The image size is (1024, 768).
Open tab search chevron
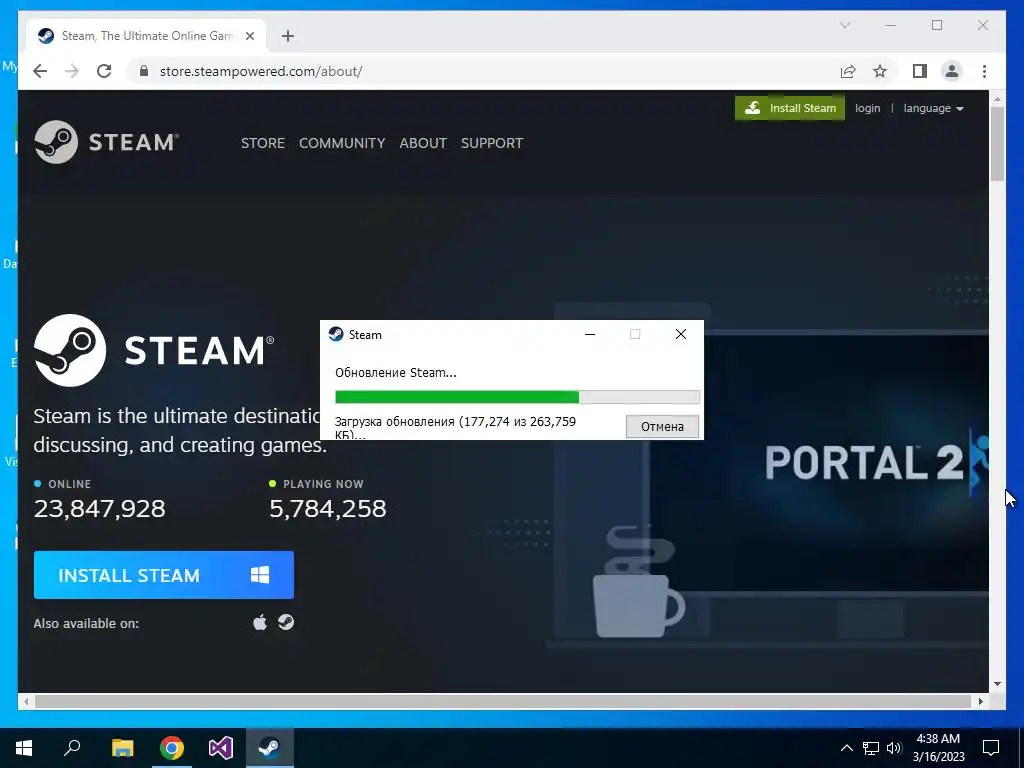[845, 25]
